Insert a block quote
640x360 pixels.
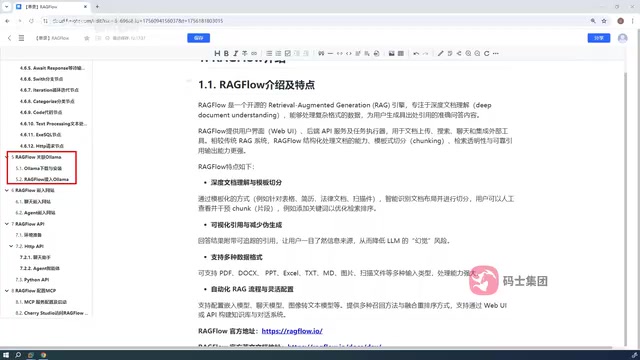[x=321, y=53]
